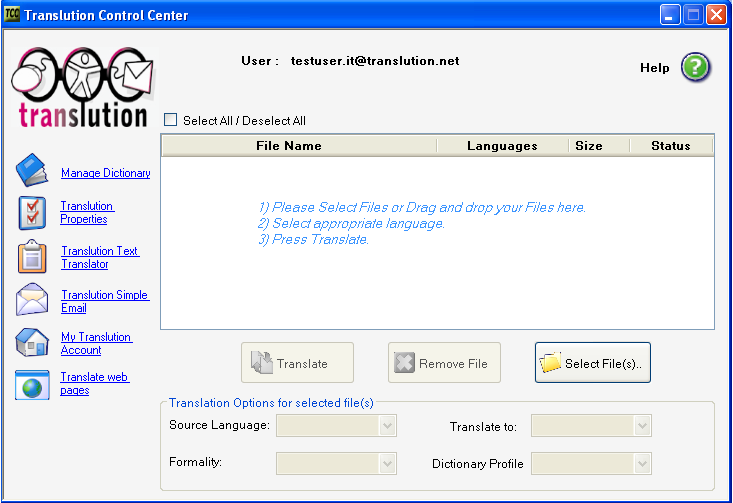Click the blue book Manage Dictionary icon
This screenshot has height=503, width=733.
coord(32,170)
